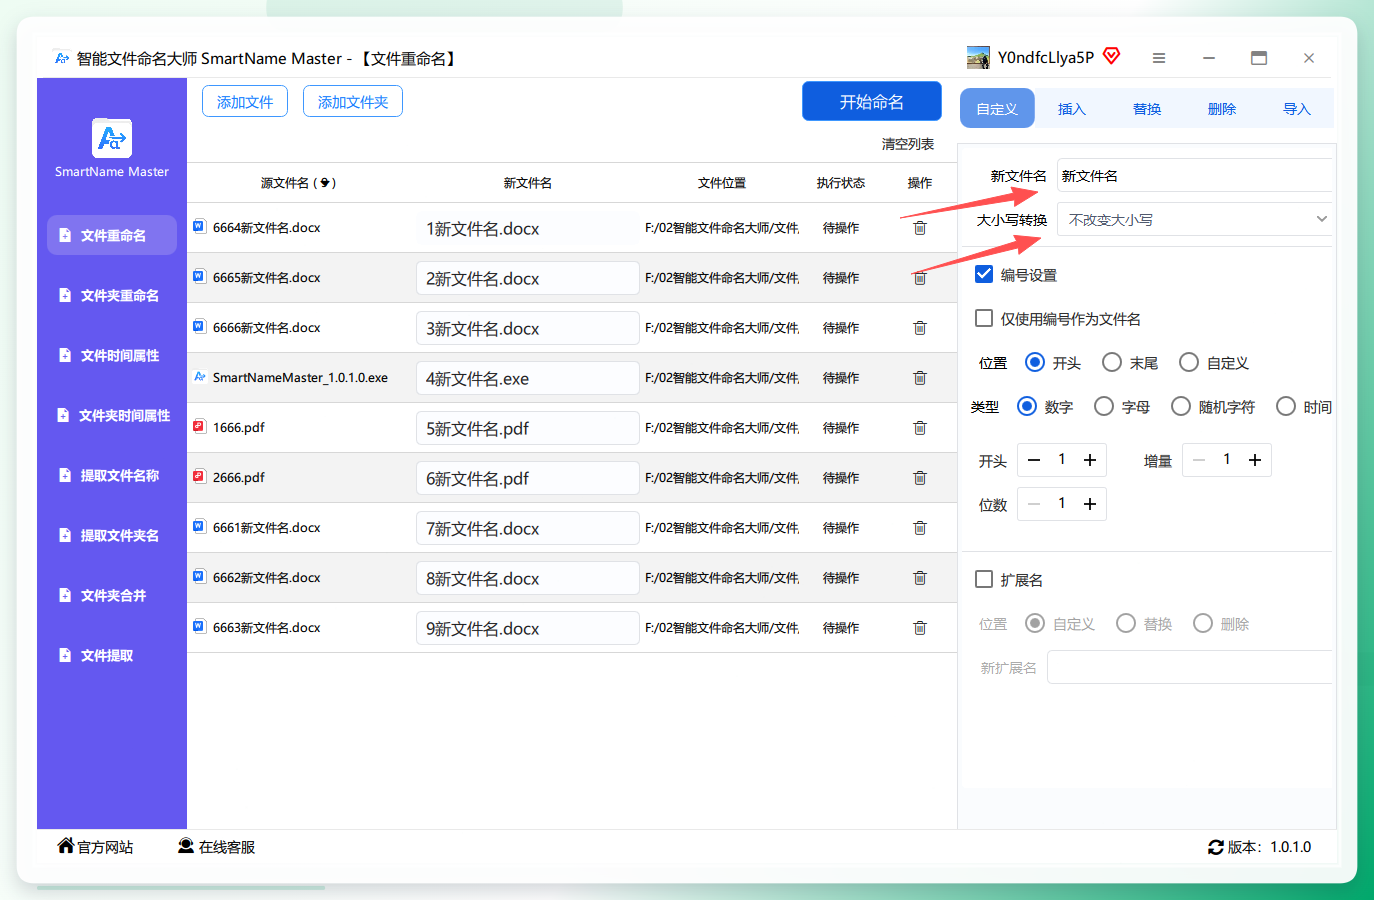This screenshot has width=1374, height=900.
Task: Open the 插入 tab
Action: (x=1072, y=108)
